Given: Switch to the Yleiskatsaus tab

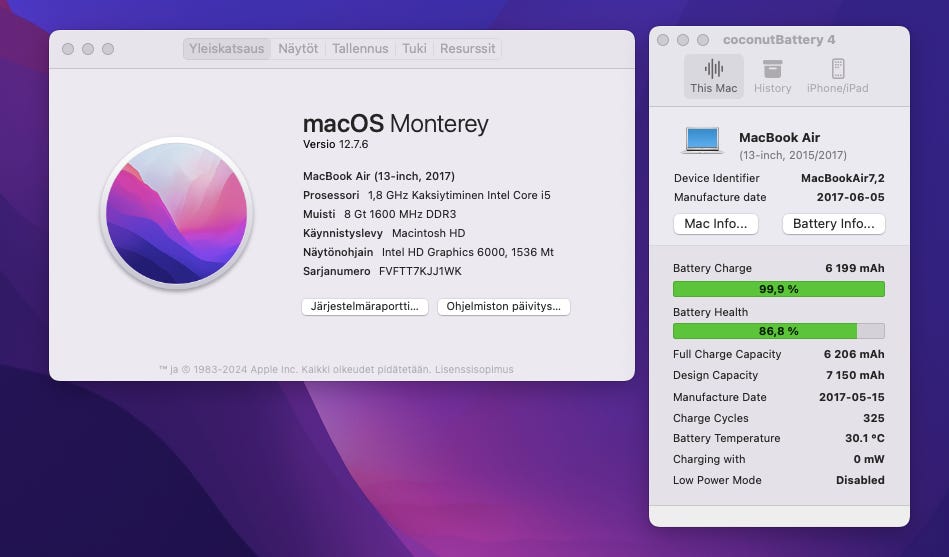Looking at the screenshot, I should pyautogui.click(x=226, y=48).
